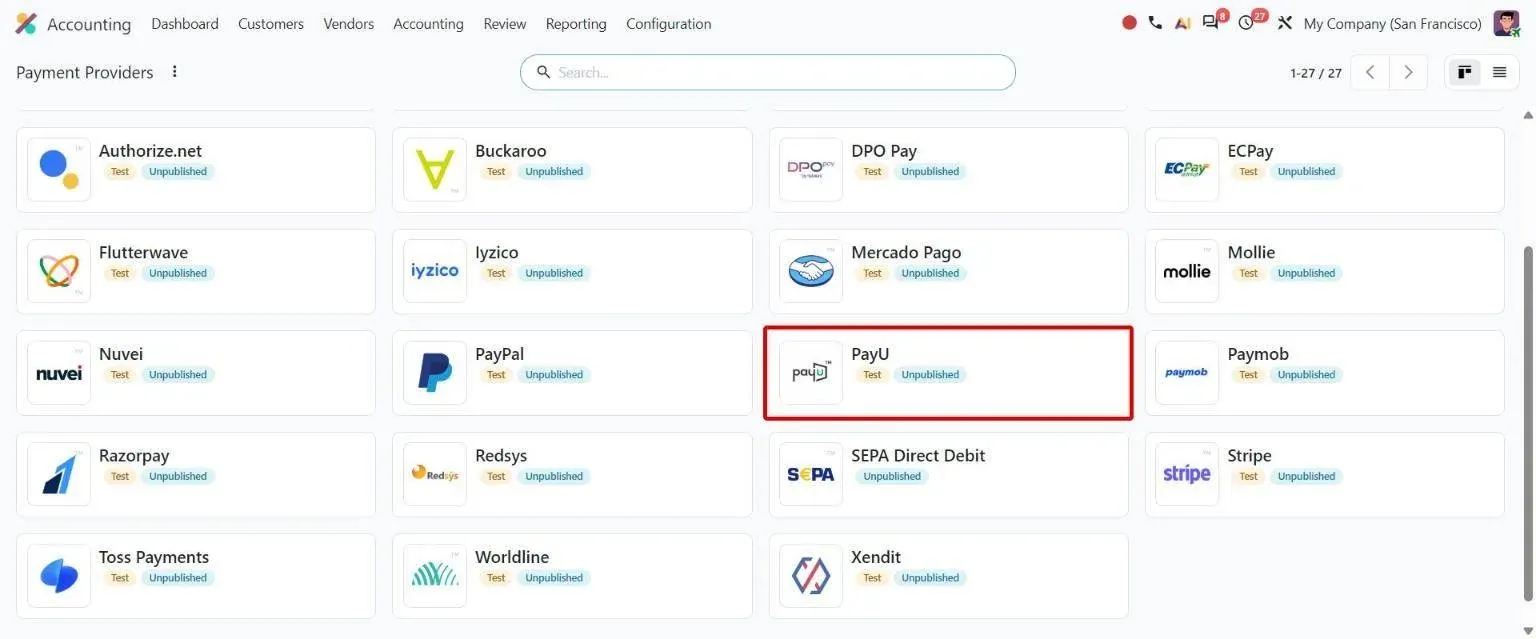Open the Razorpay provider name
This screenshot has height=639, width=1536.
click(134, 455)
